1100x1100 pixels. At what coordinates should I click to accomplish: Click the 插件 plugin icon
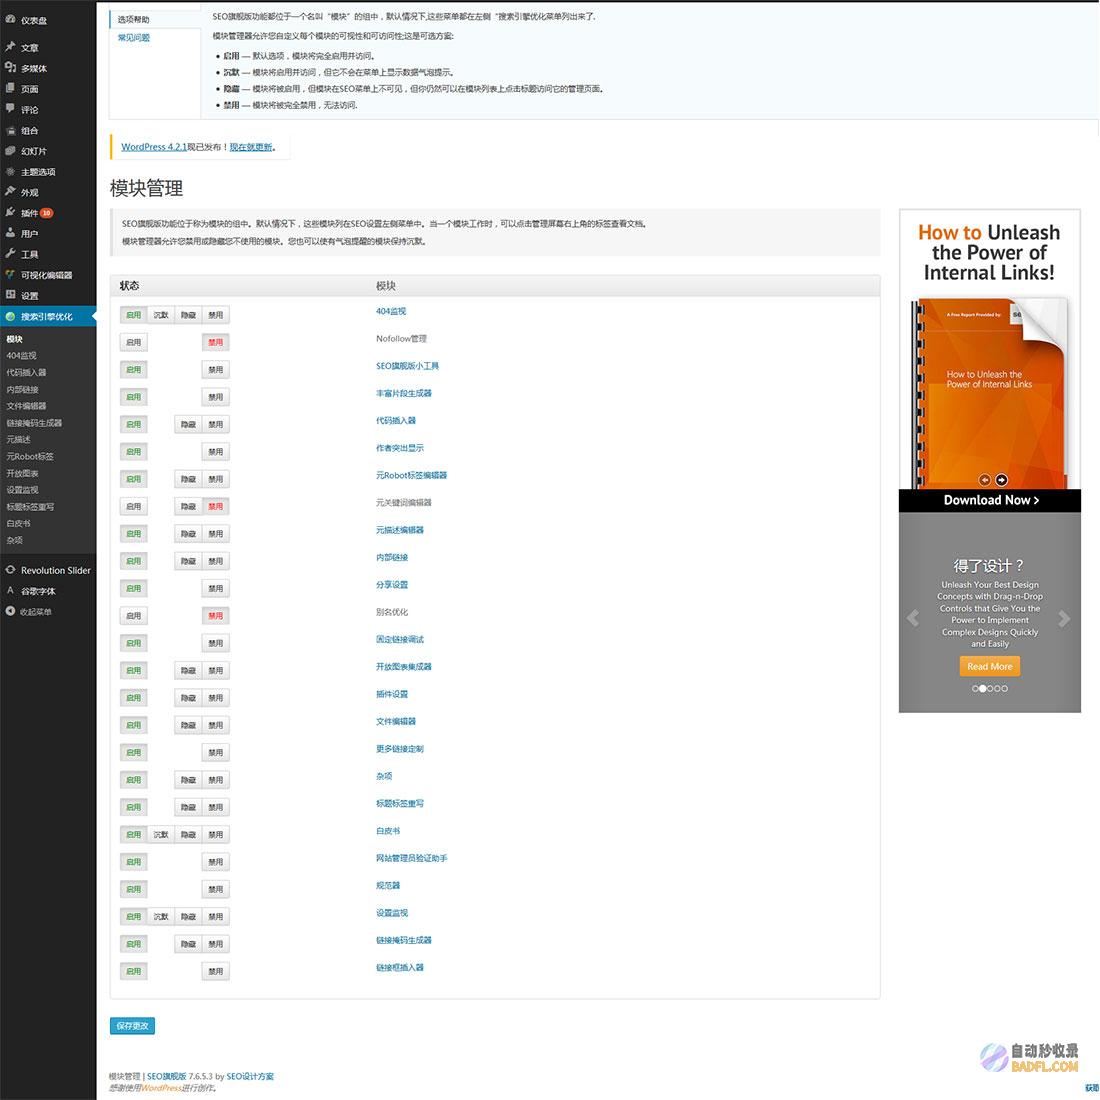click(10, 212)
